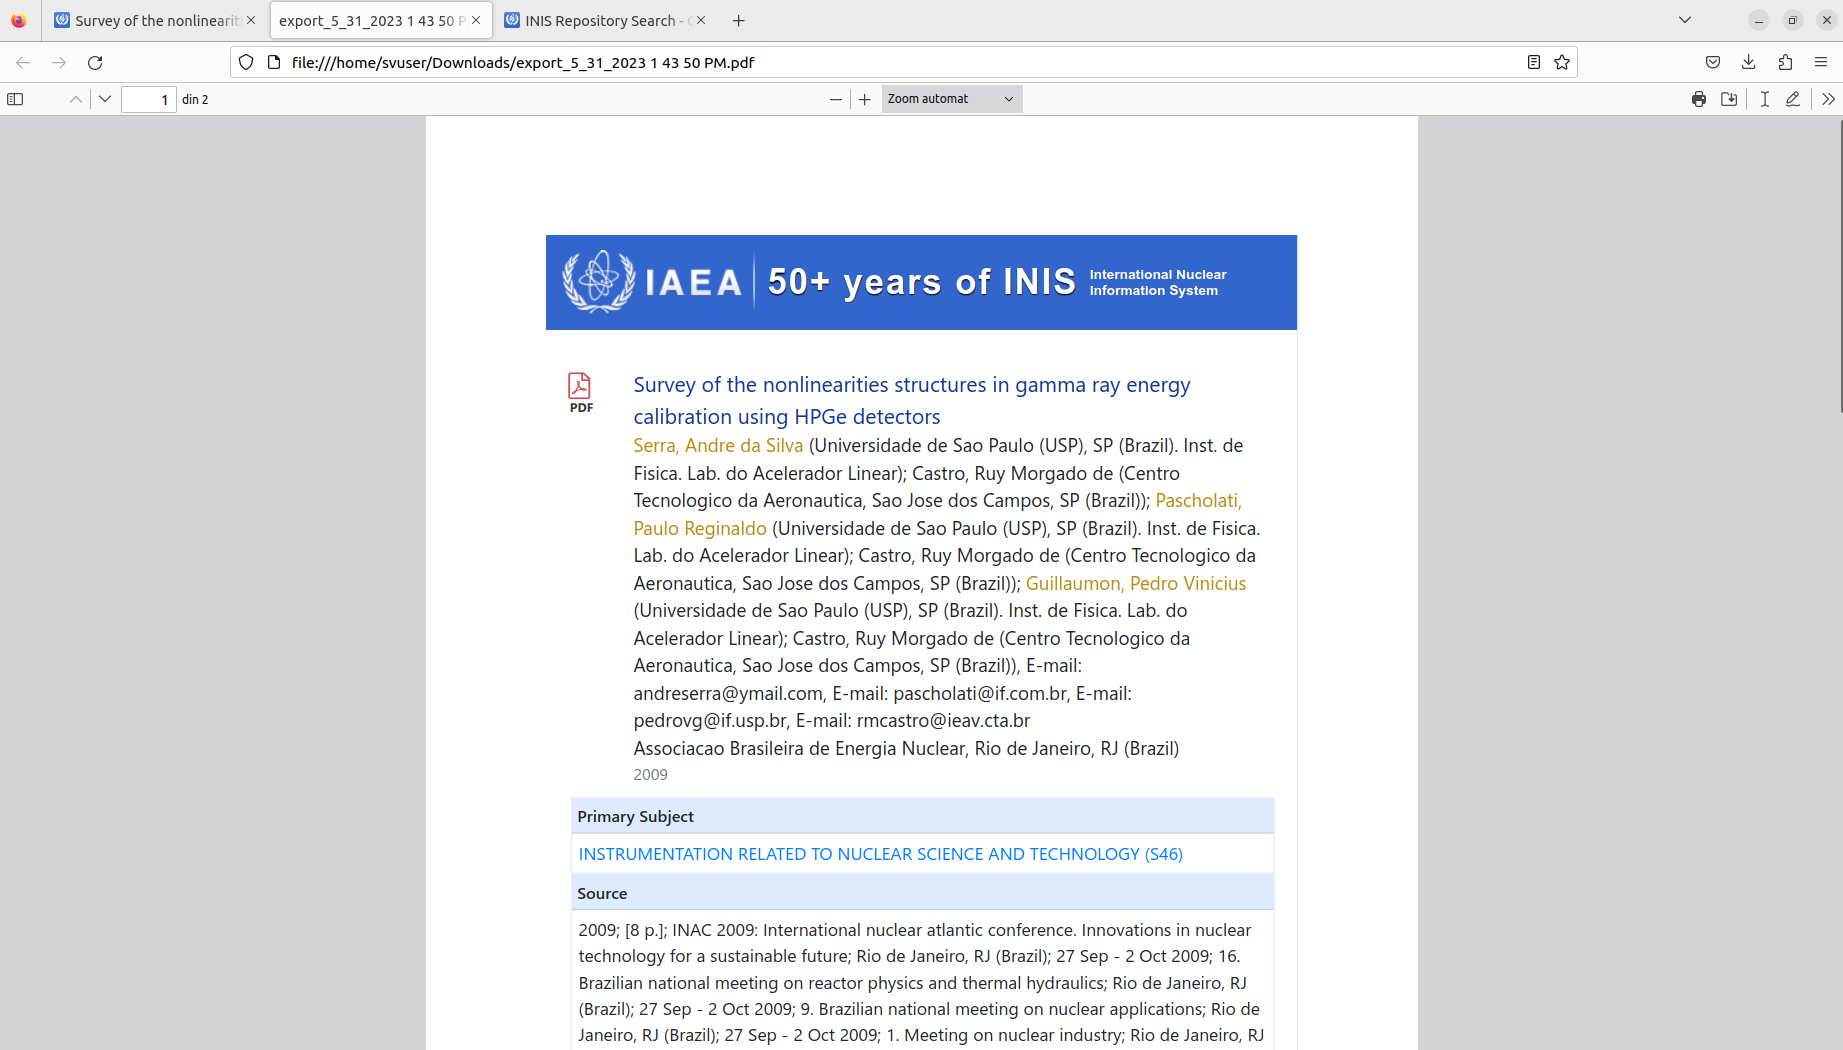This screenshot has width=1843, height=1050.
Task: Bookmark this page with the star
Action: tap(1562, 62)
